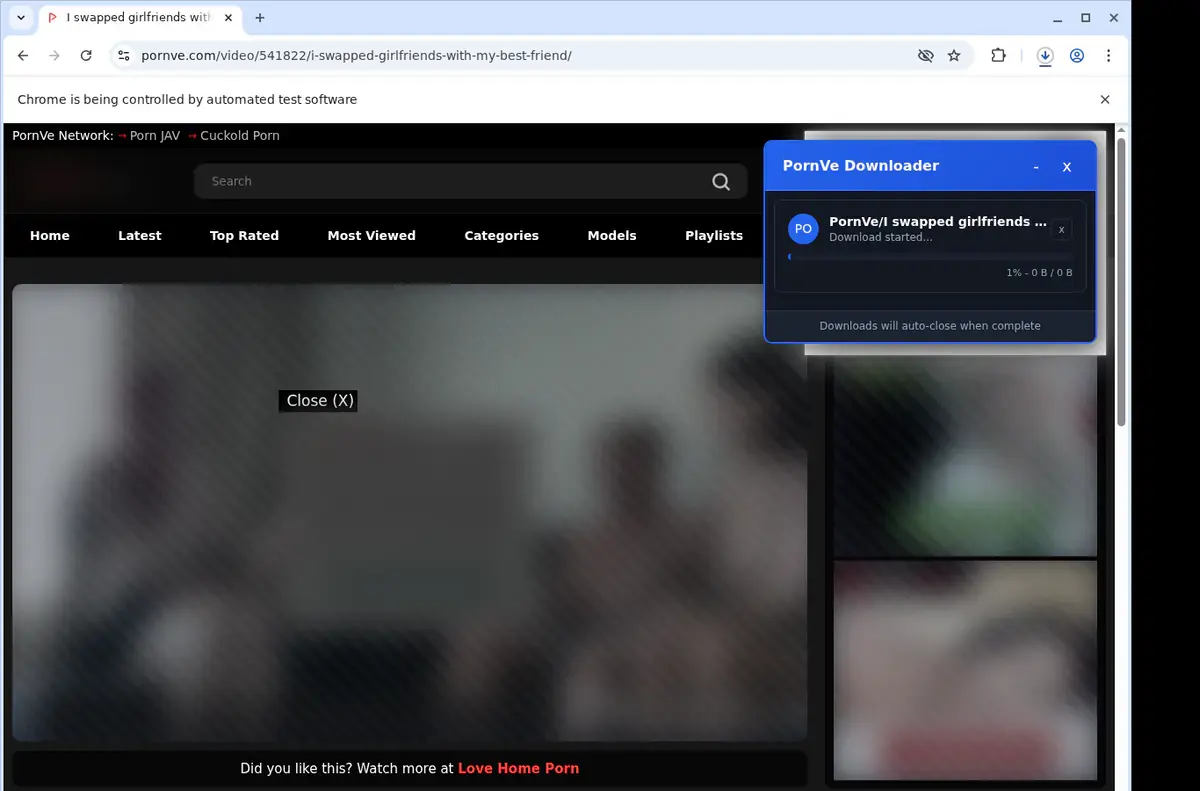
Task: Click the eye-slash tracking protection icon
Action: (x=926, y=56)
